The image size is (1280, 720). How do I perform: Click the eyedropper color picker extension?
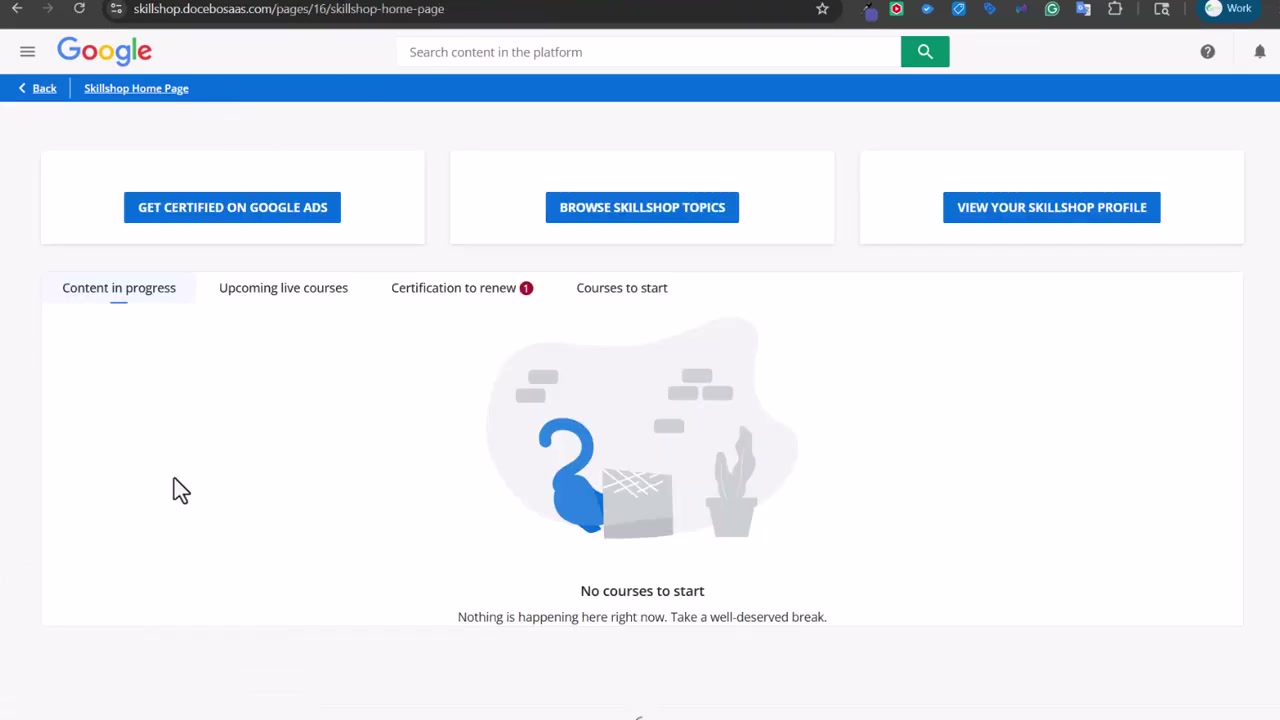pos(868,10)
